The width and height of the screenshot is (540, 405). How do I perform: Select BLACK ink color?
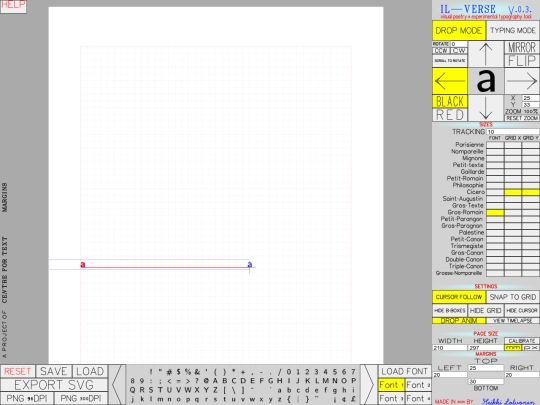pos(450,101)
